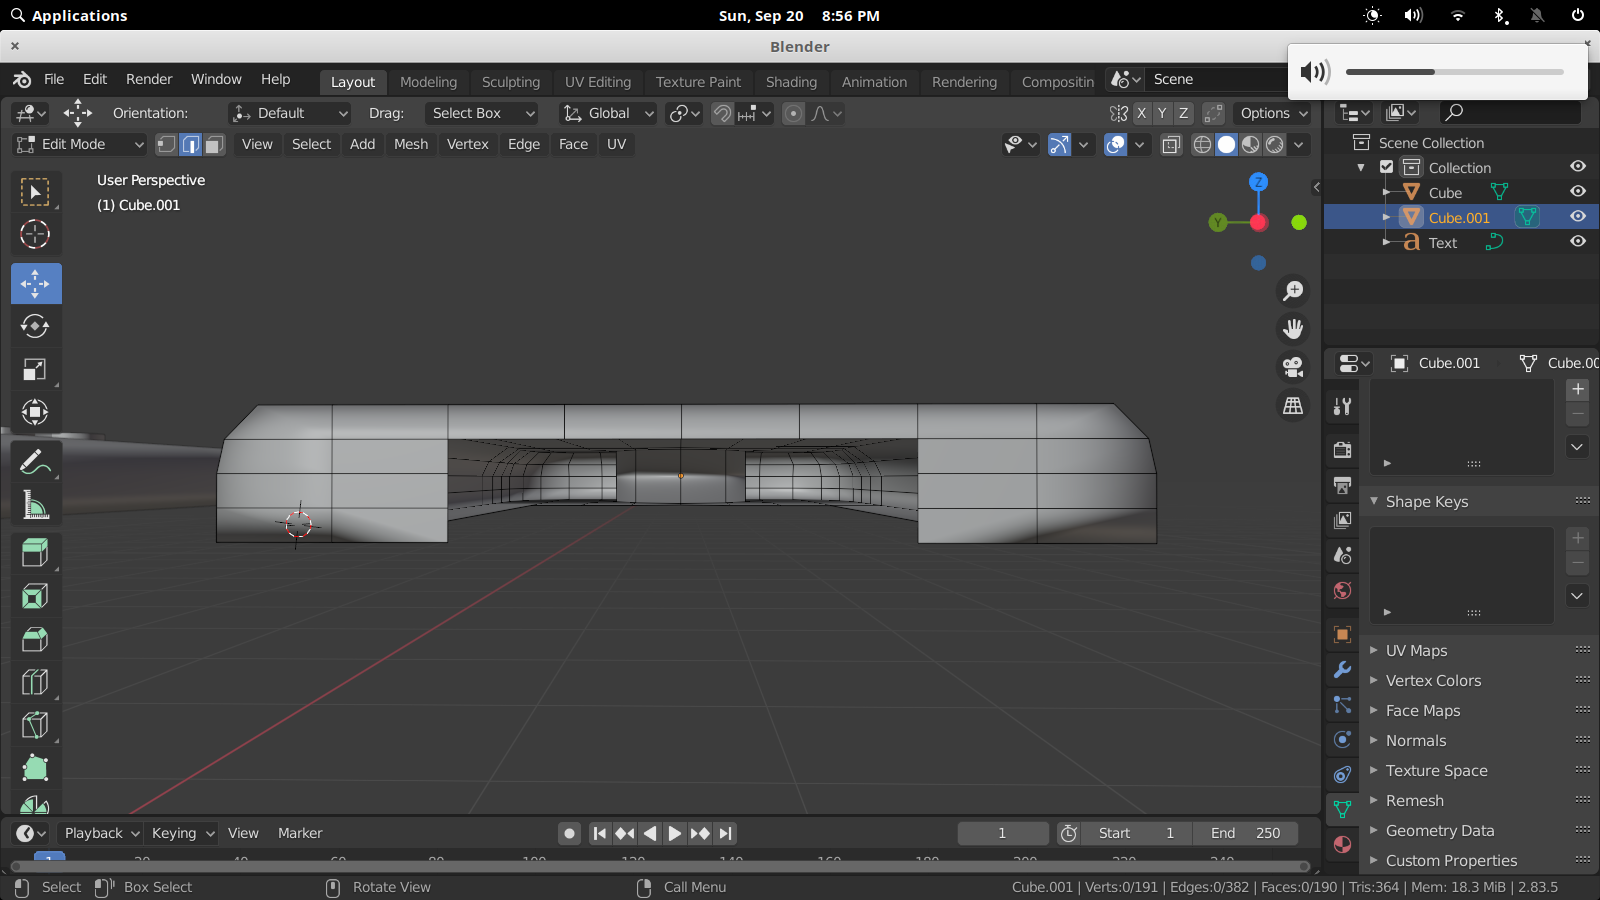The image size is (1600, 900).
Task: Open Global transform orientation dropdown
Action: pos(608,113)
